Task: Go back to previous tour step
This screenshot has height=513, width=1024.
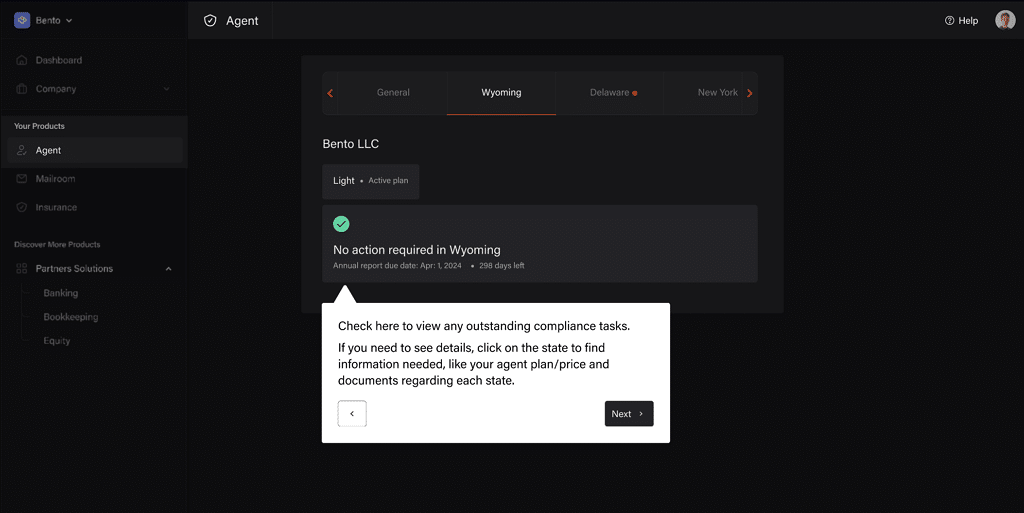Action: 352,414
